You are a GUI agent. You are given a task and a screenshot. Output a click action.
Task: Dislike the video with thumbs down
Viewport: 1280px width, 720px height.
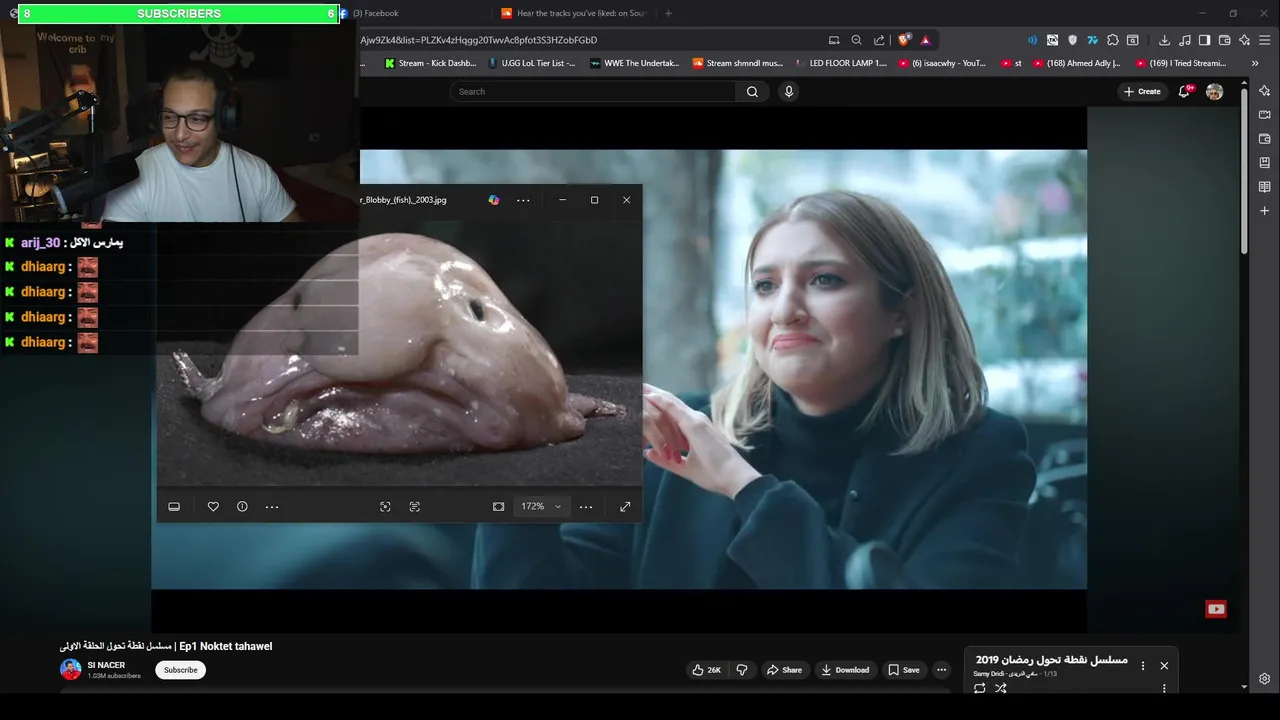click(742, 670)
